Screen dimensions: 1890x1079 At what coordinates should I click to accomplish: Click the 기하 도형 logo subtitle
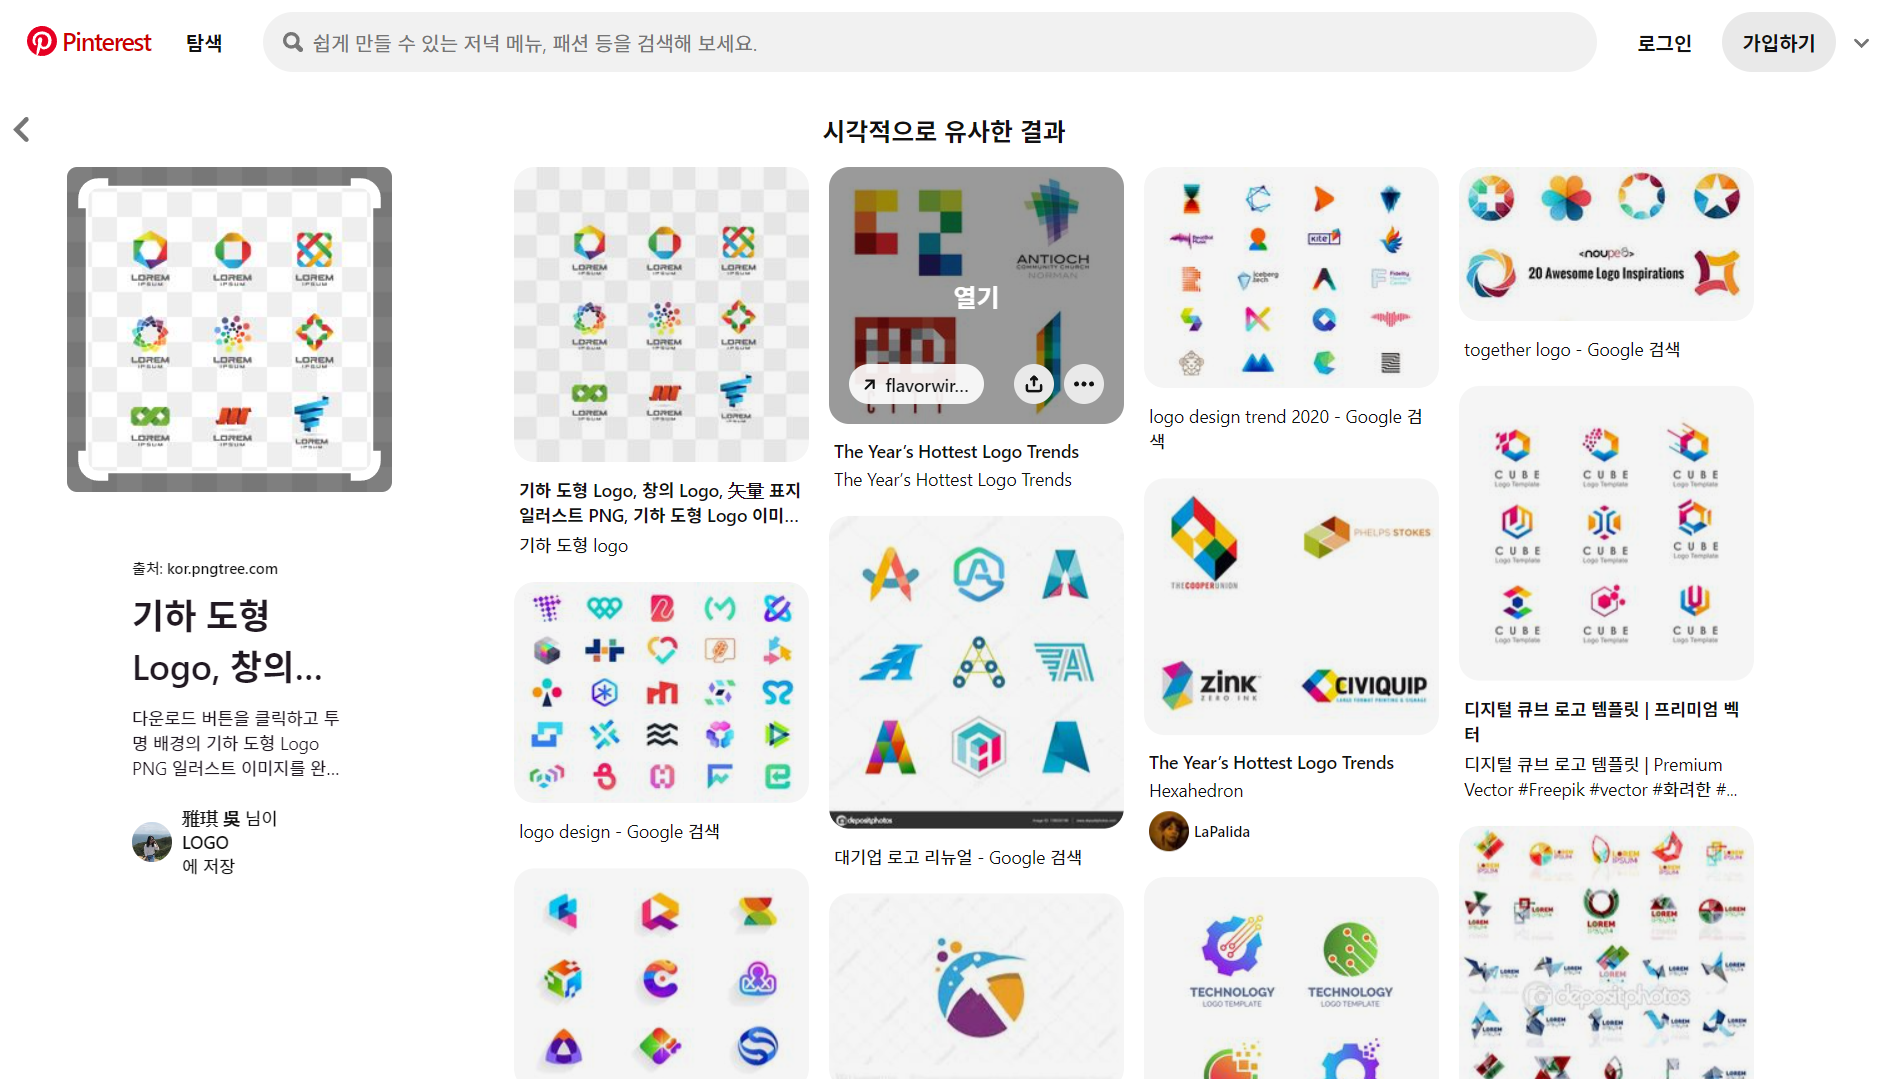point(573,545)
